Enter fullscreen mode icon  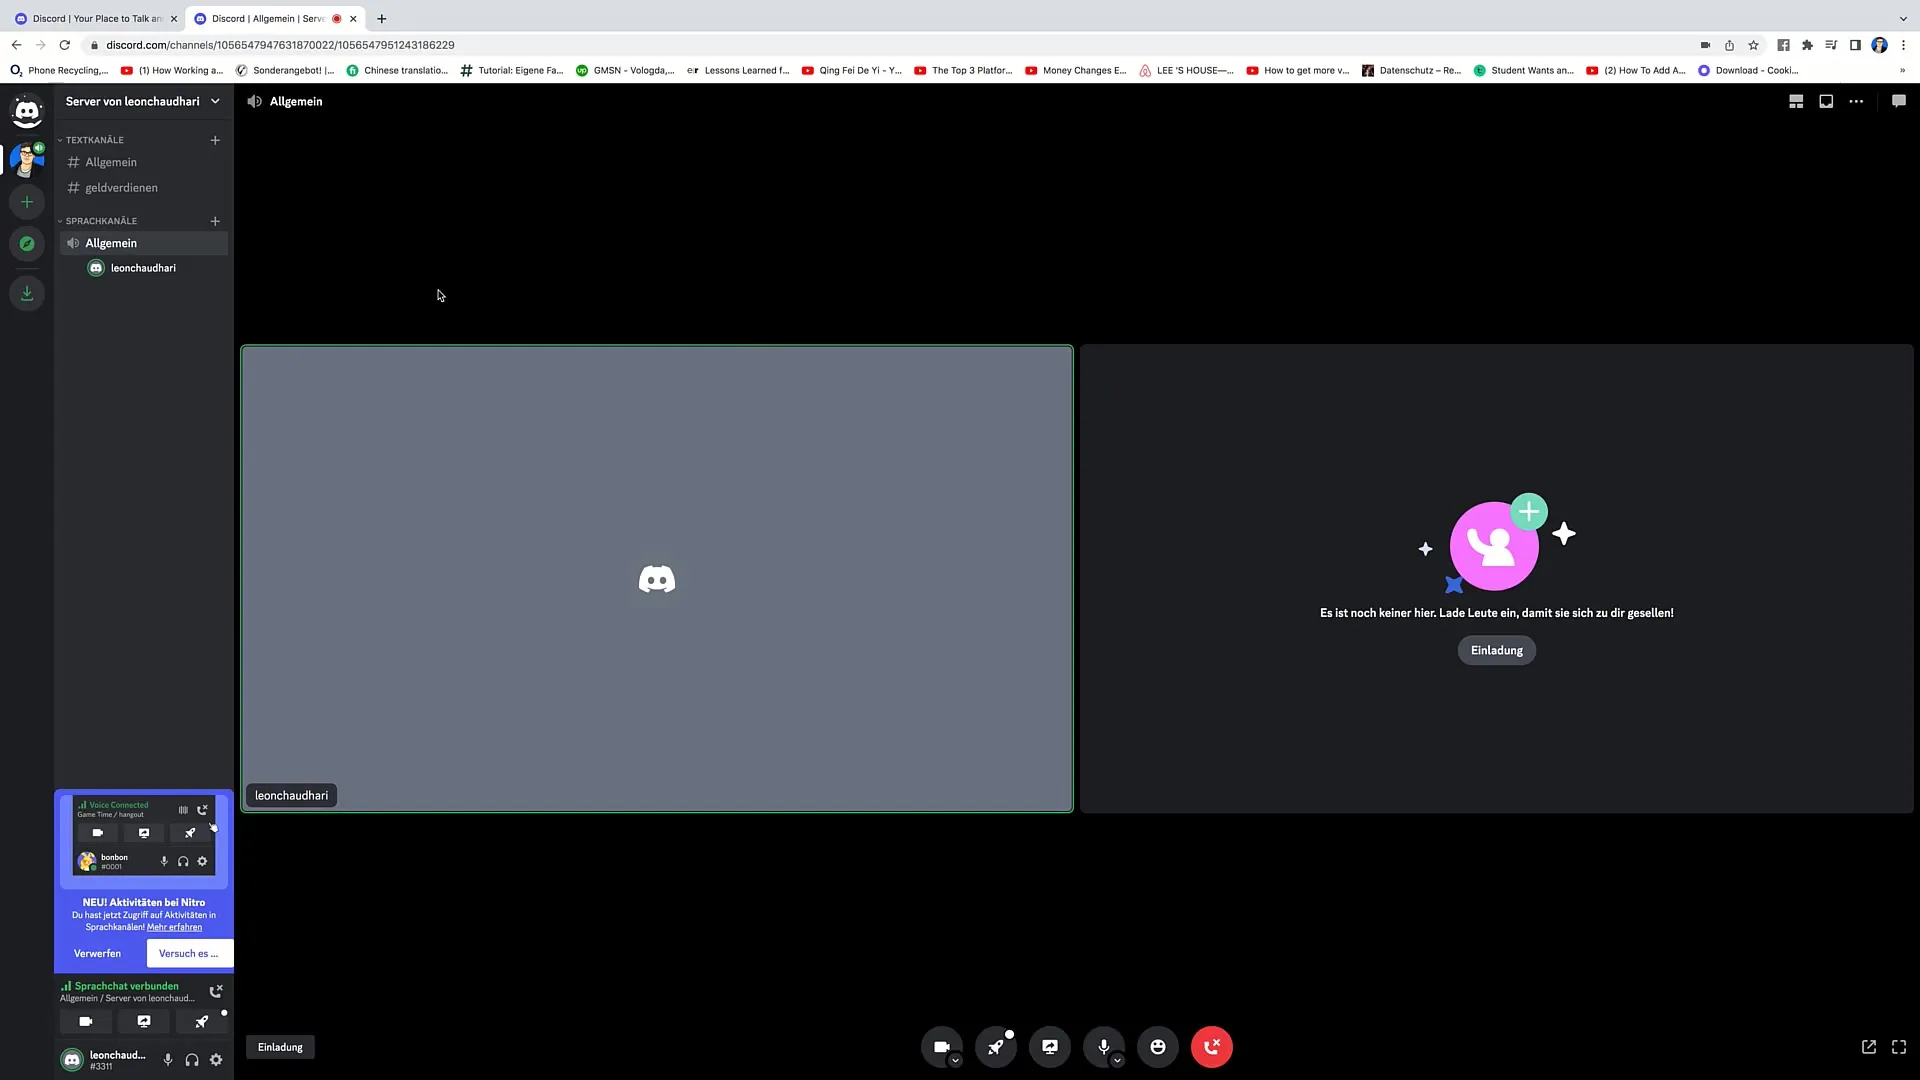pyautogui.click(x=1899, y=1047)
